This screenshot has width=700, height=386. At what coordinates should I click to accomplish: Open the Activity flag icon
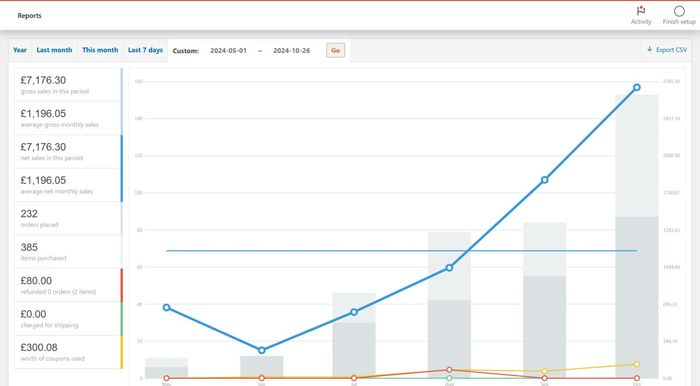click(x=641, y=11)
